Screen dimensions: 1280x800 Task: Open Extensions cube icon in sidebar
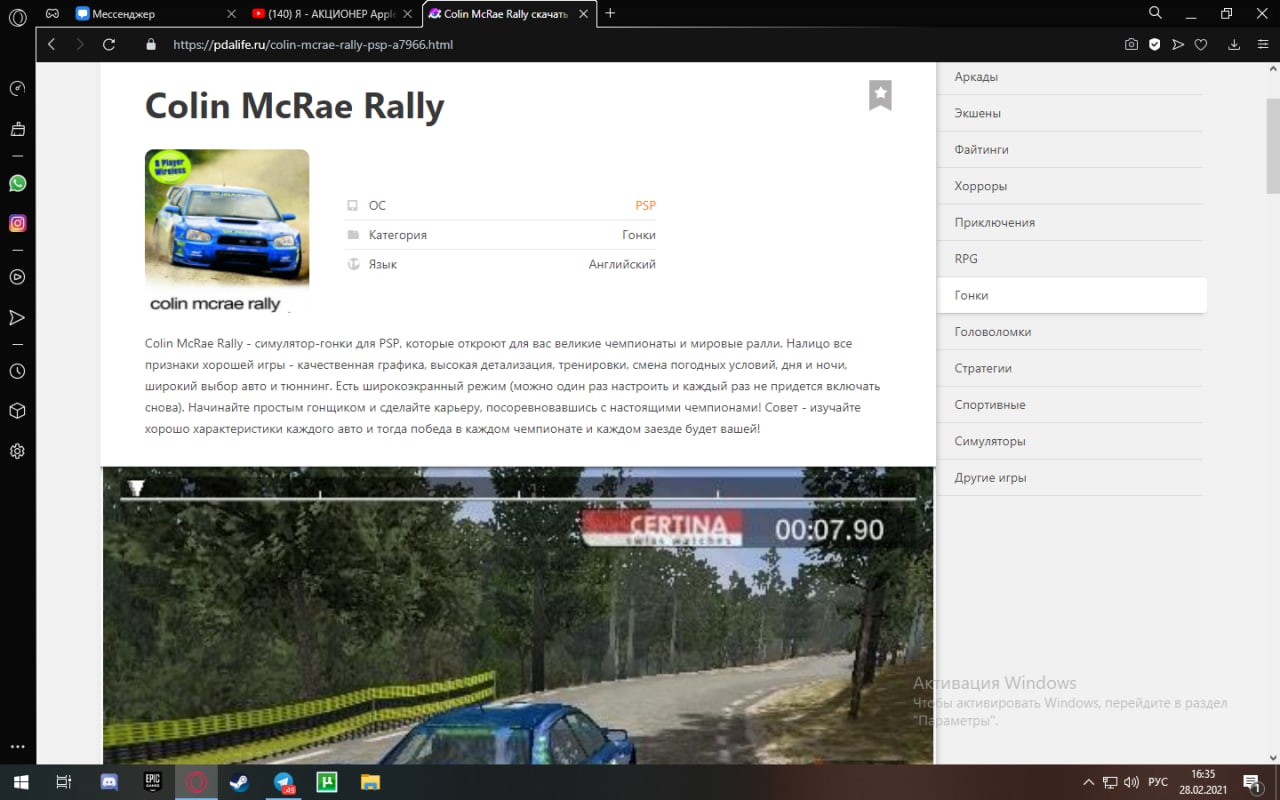click(17, 411)
